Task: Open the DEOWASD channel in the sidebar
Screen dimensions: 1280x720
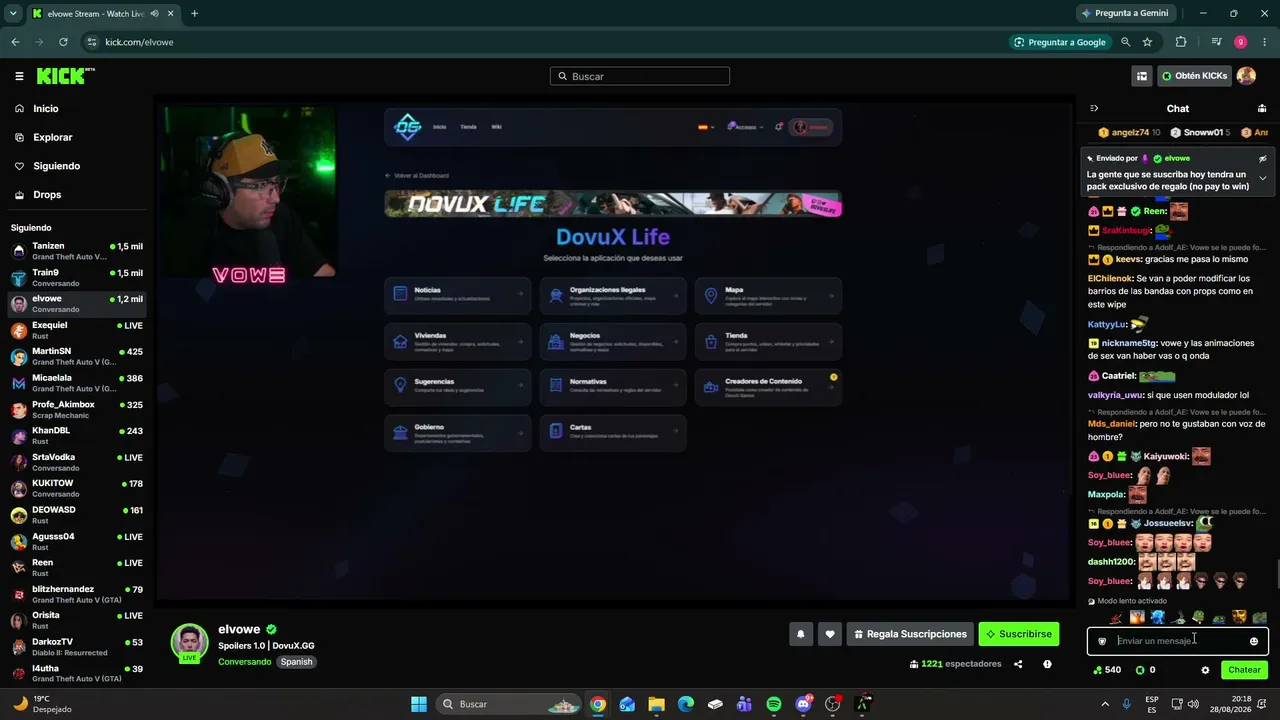Action: pyautogui.click(x=77, y=515)
